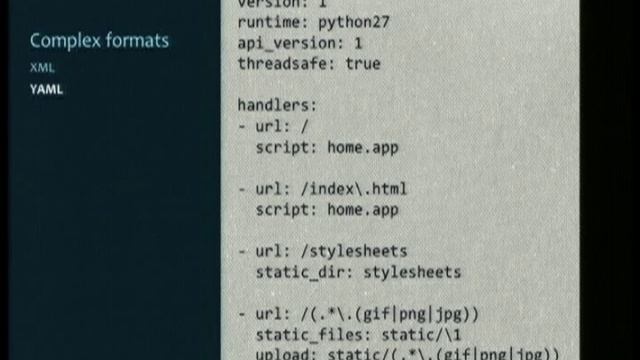Click the 'handlers:' line
The height and width of the screenshot is (360, 640).
coord(277,105)
